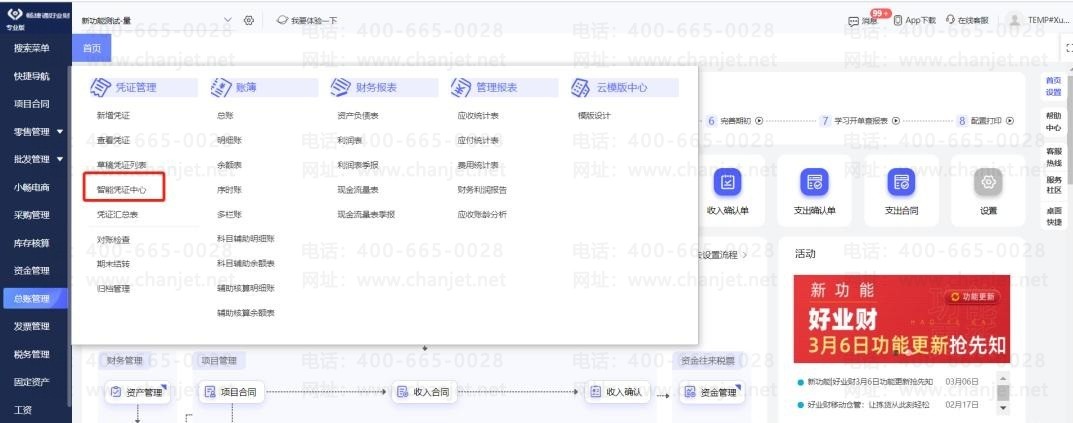Open the 支出合同 shortcut card

click(901, 190)
